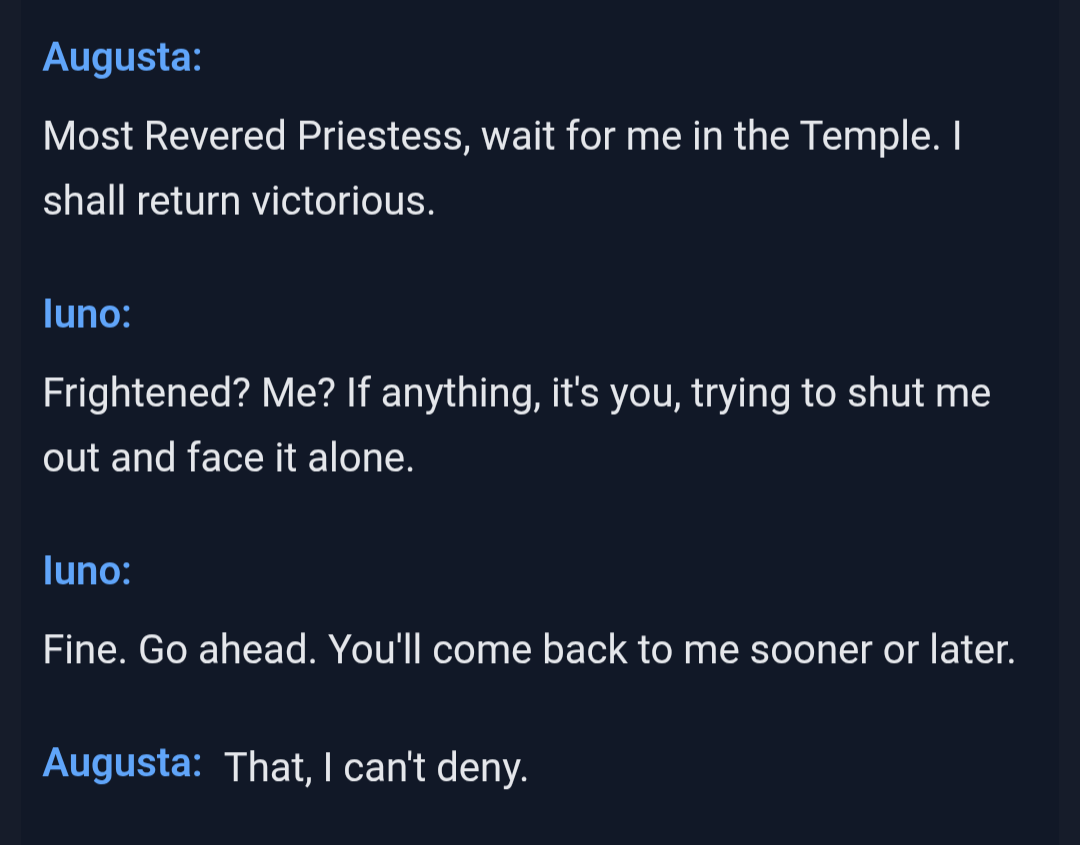Select the 'Most Revered Priestess' dialogue line
Viewport: 1080px width, 845px height.
coord(502,168)
